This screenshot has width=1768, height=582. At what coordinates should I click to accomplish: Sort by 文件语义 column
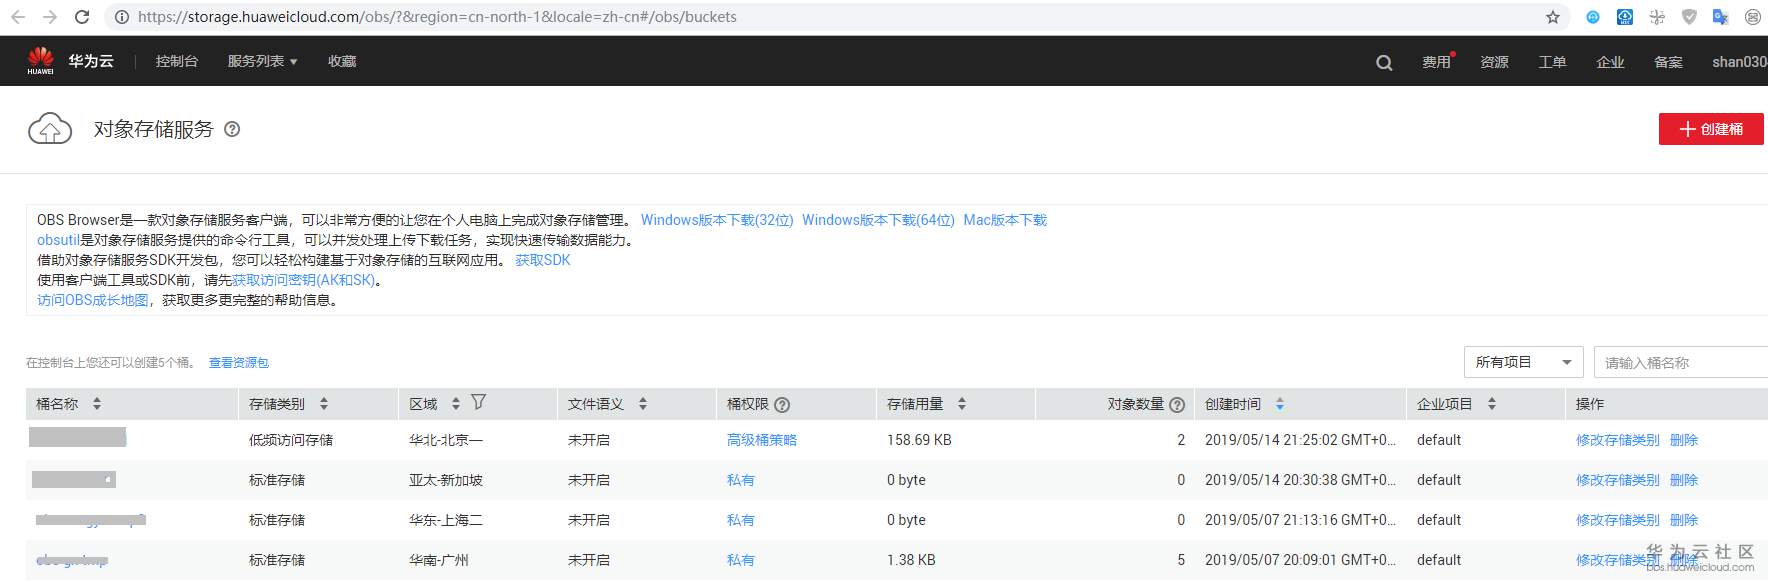click(643, 404)
